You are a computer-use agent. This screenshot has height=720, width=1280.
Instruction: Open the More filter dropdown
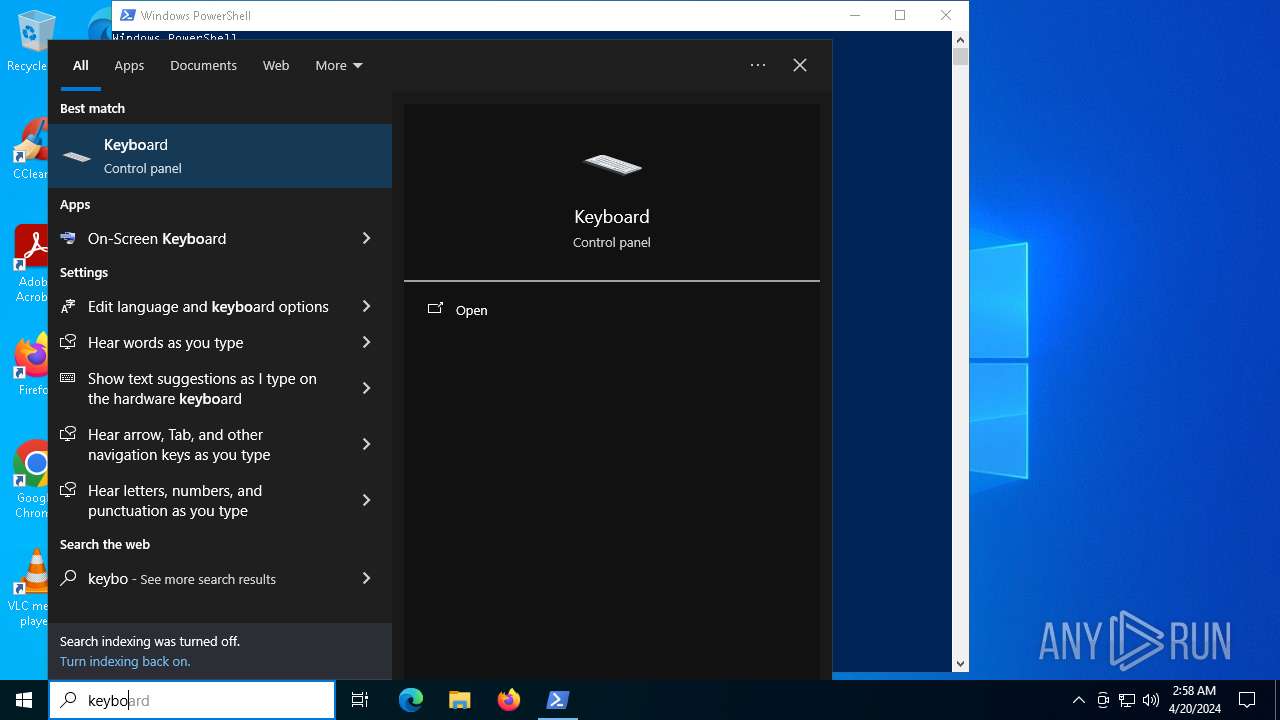point(339,65)
